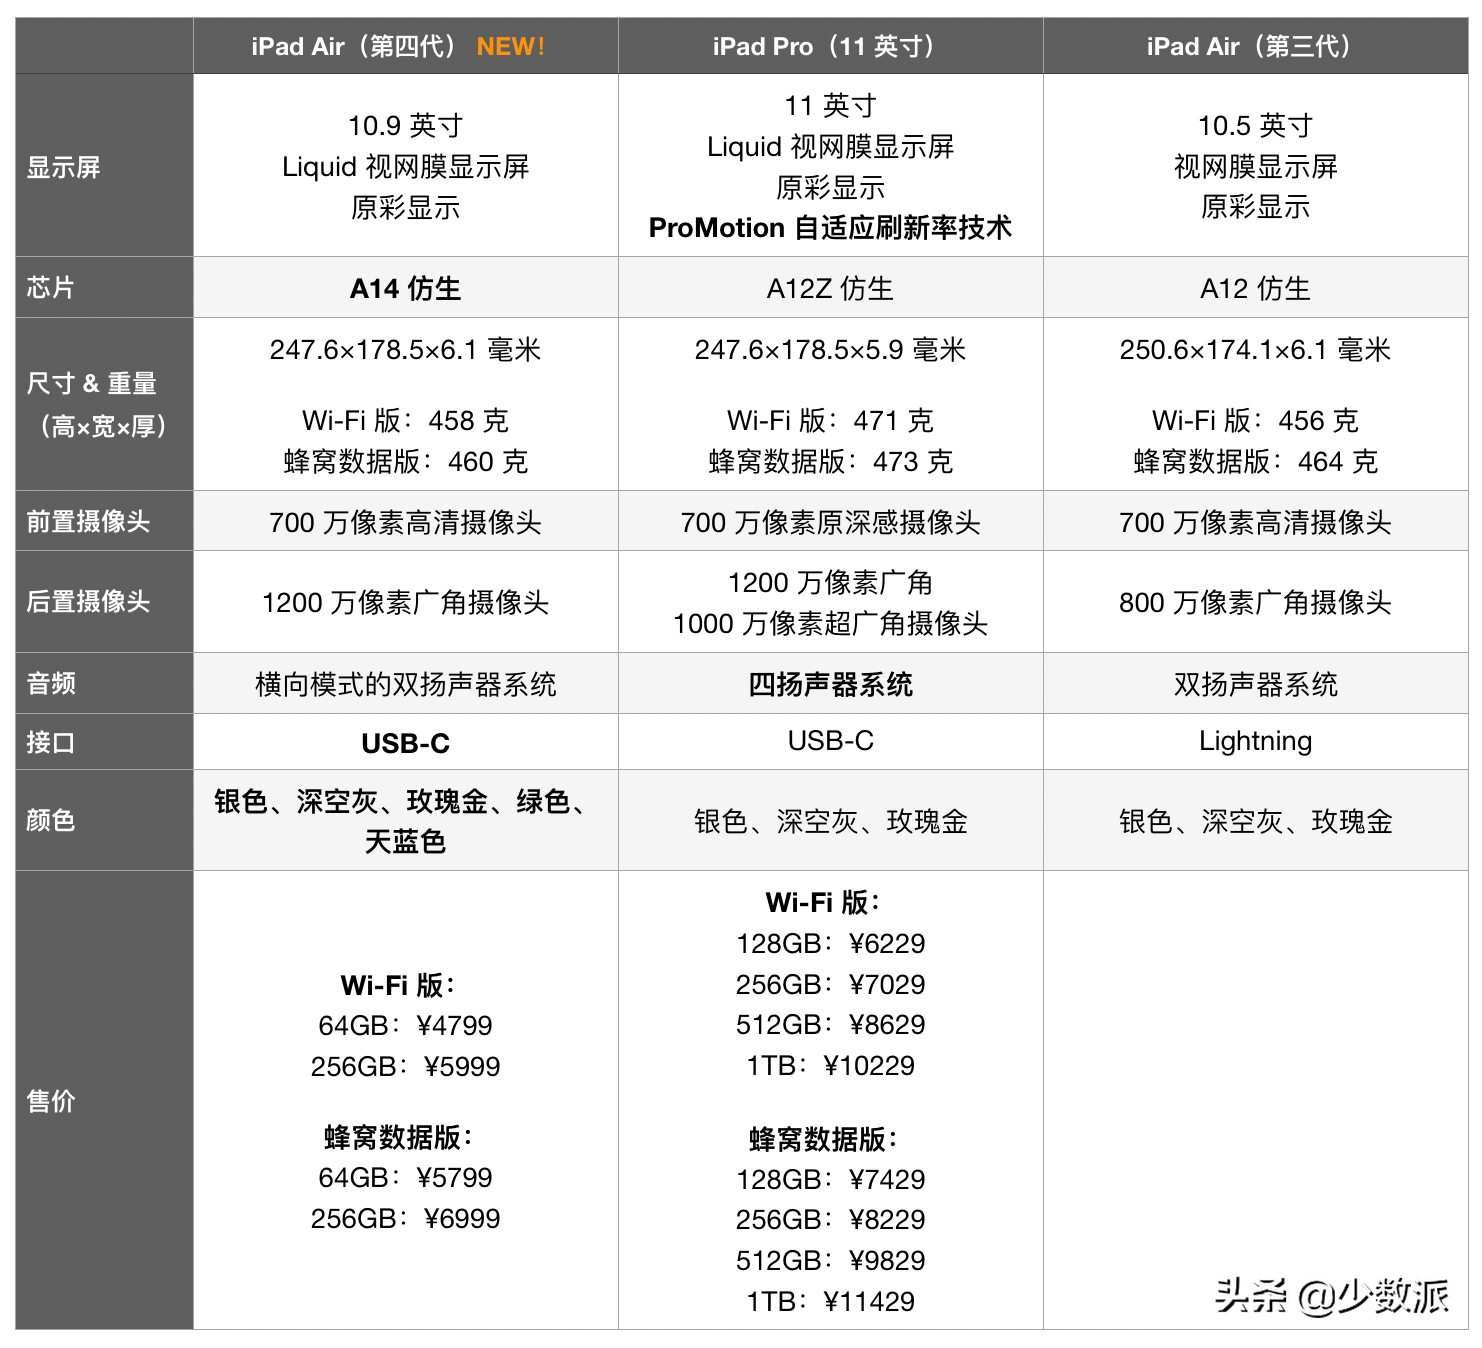
Task: Click the 蜂窝数据版：460 克 weight
Action: 405,462
